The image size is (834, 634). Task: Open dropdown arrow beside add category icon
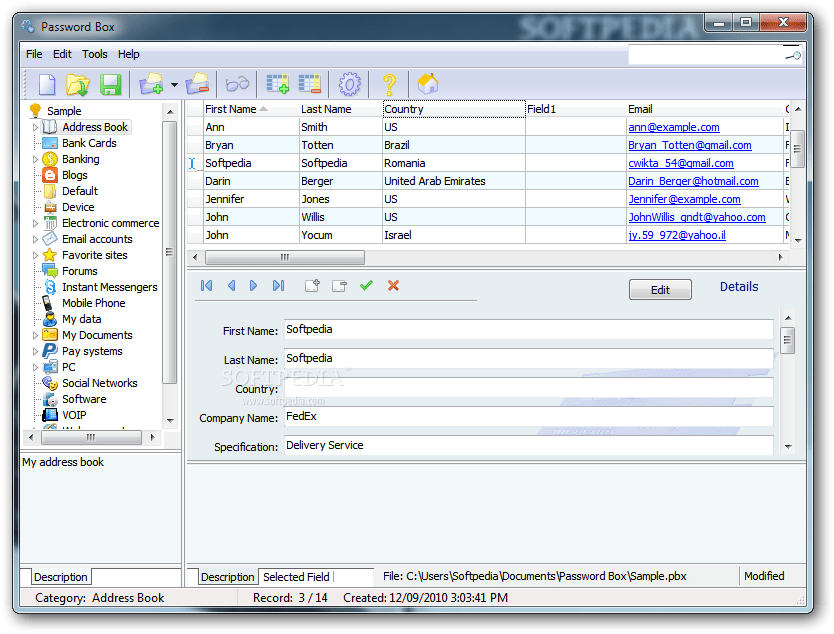point(174,85)
